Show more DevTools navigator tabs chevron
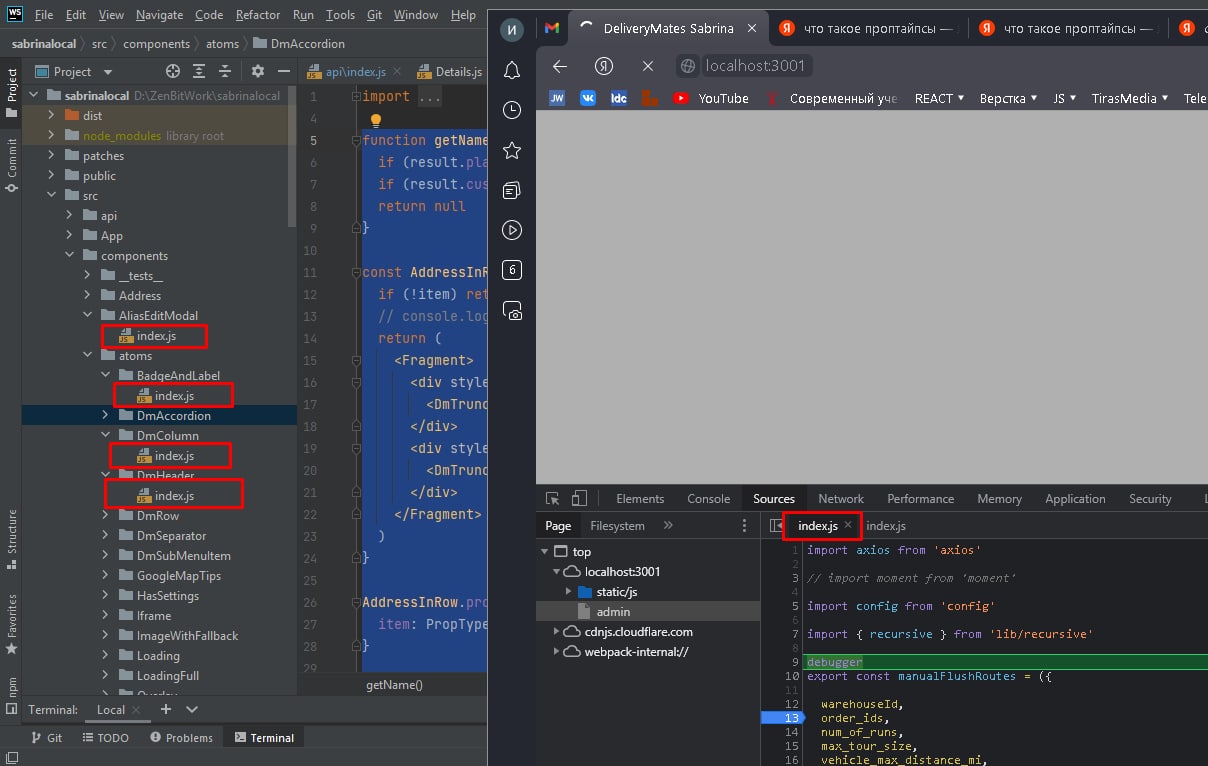Image resolution: width=1208 pixels, height=766 pixels. pyautogui.click(x=668, y=525)
